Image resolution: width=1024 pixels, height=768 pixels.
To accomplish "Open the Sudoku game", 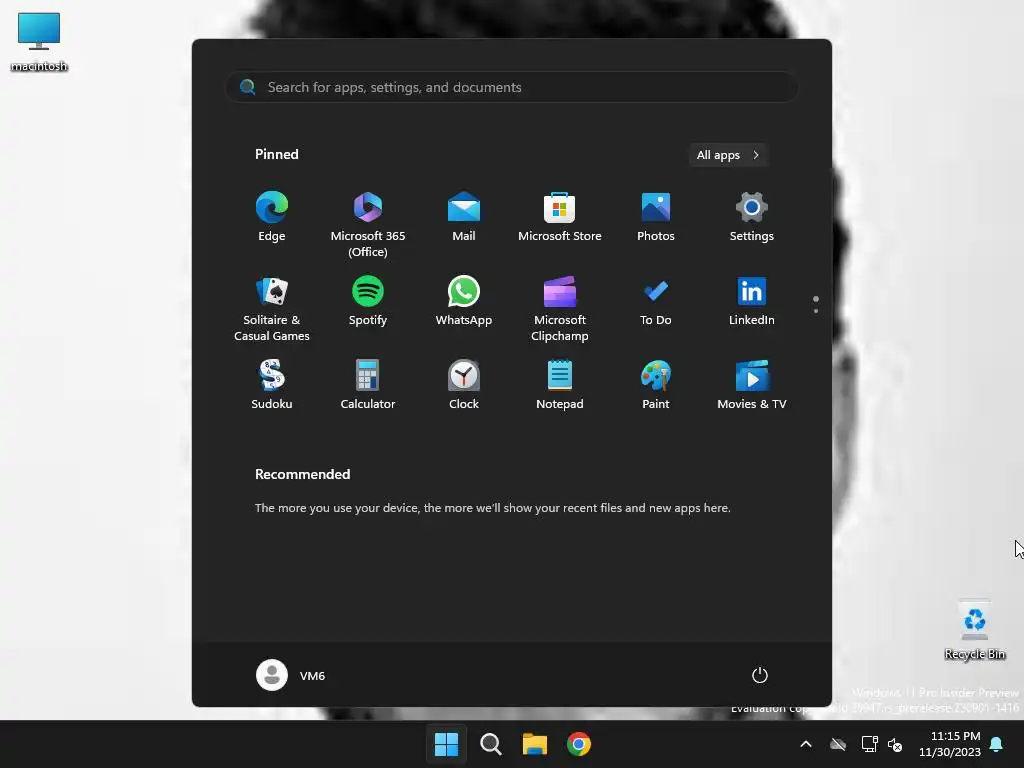I will pyautogui.click(x=272, y=385).
